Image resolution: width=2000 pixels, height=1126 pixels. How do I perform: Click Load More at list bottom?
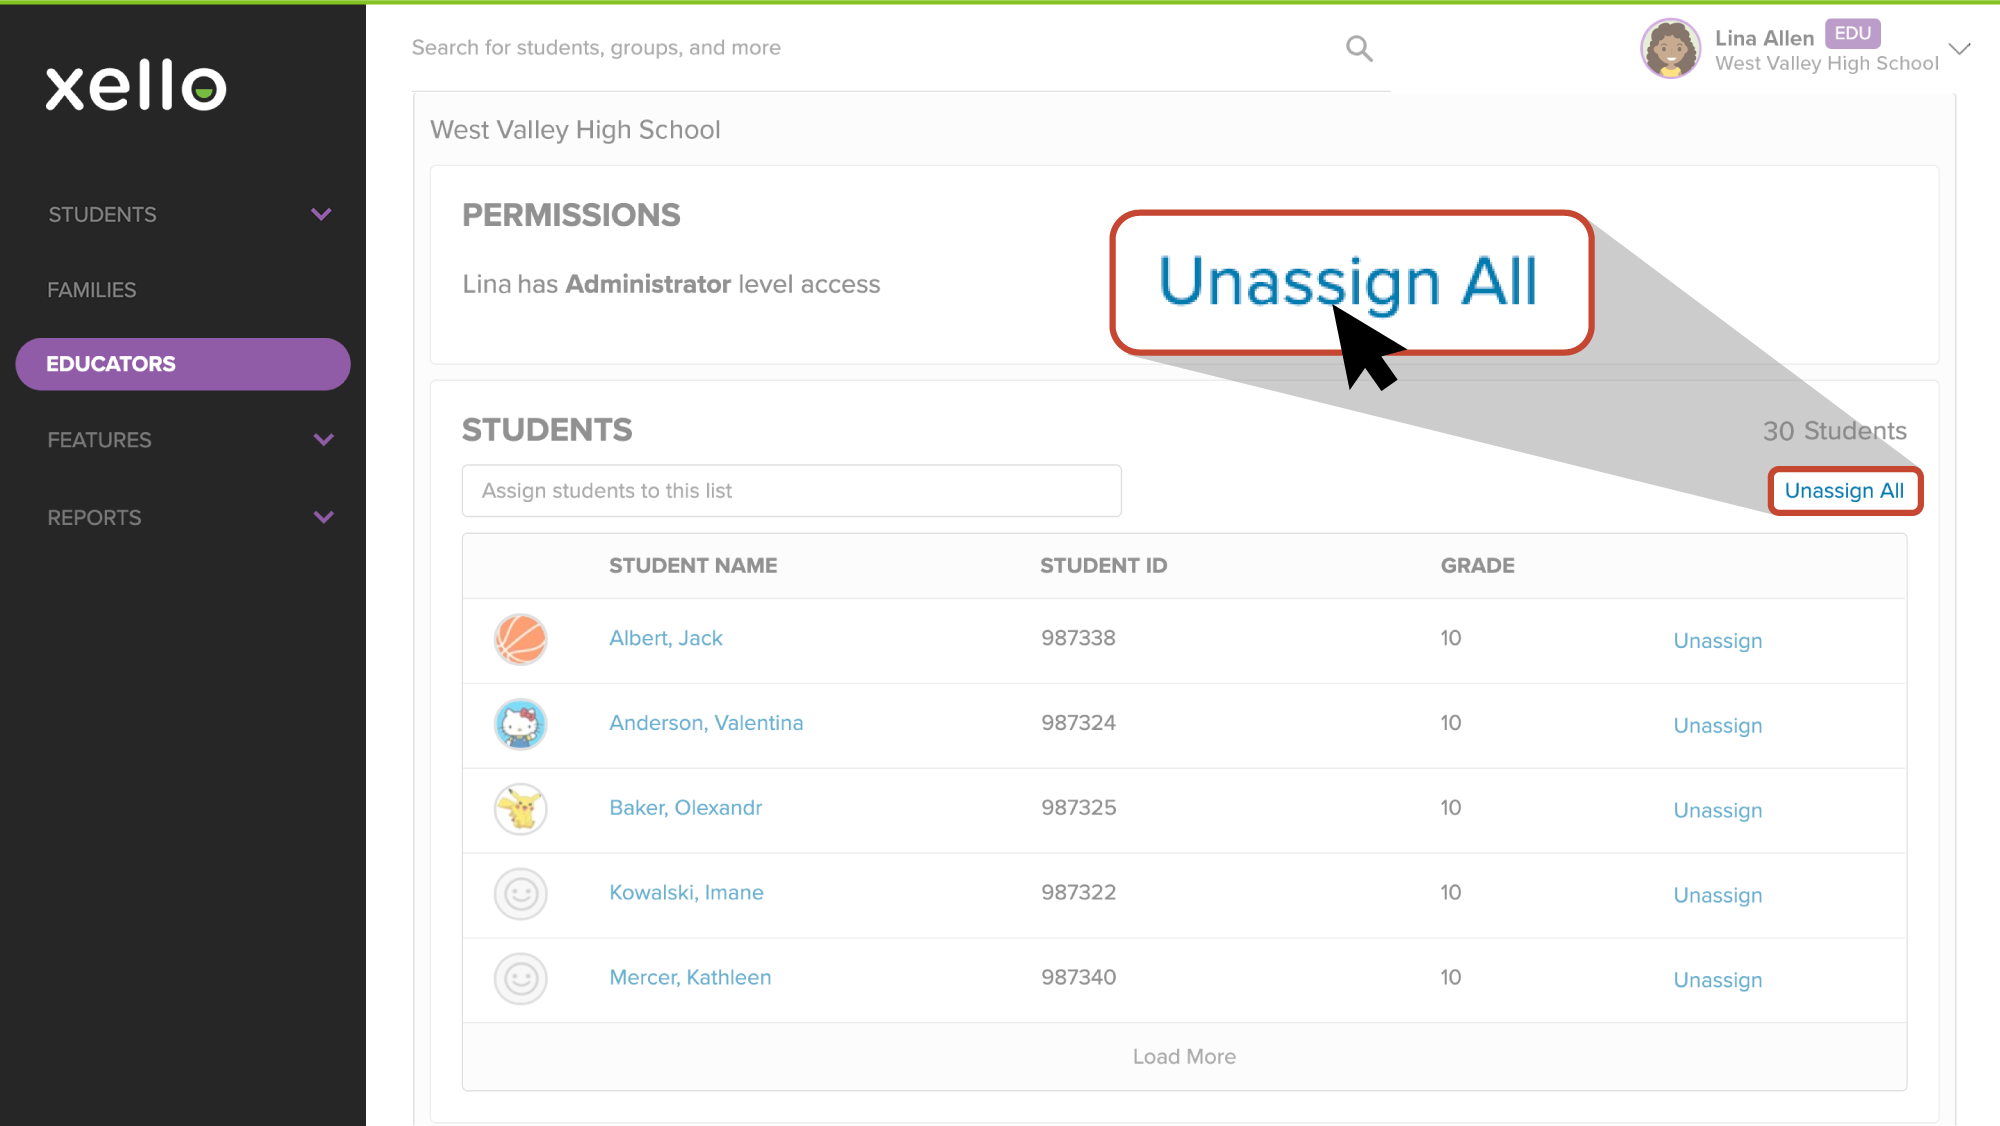pos(1184,1056)
